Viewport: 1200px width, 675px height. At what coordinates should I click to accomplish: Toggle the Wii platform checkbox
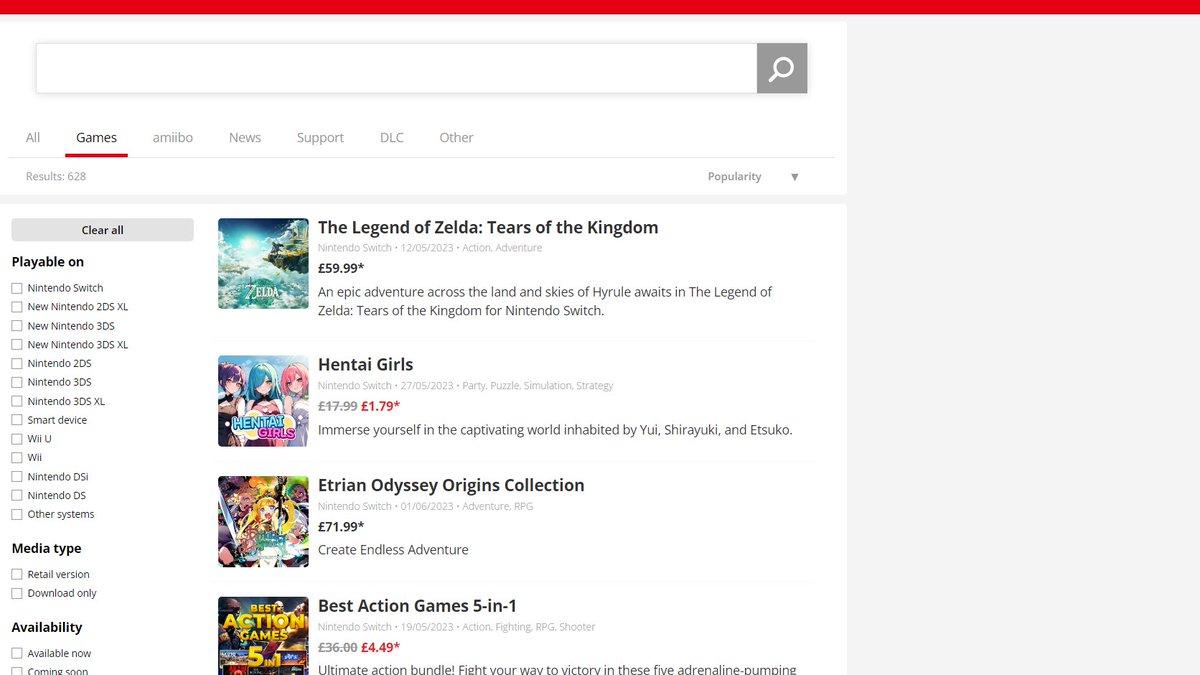coord(17,458)
